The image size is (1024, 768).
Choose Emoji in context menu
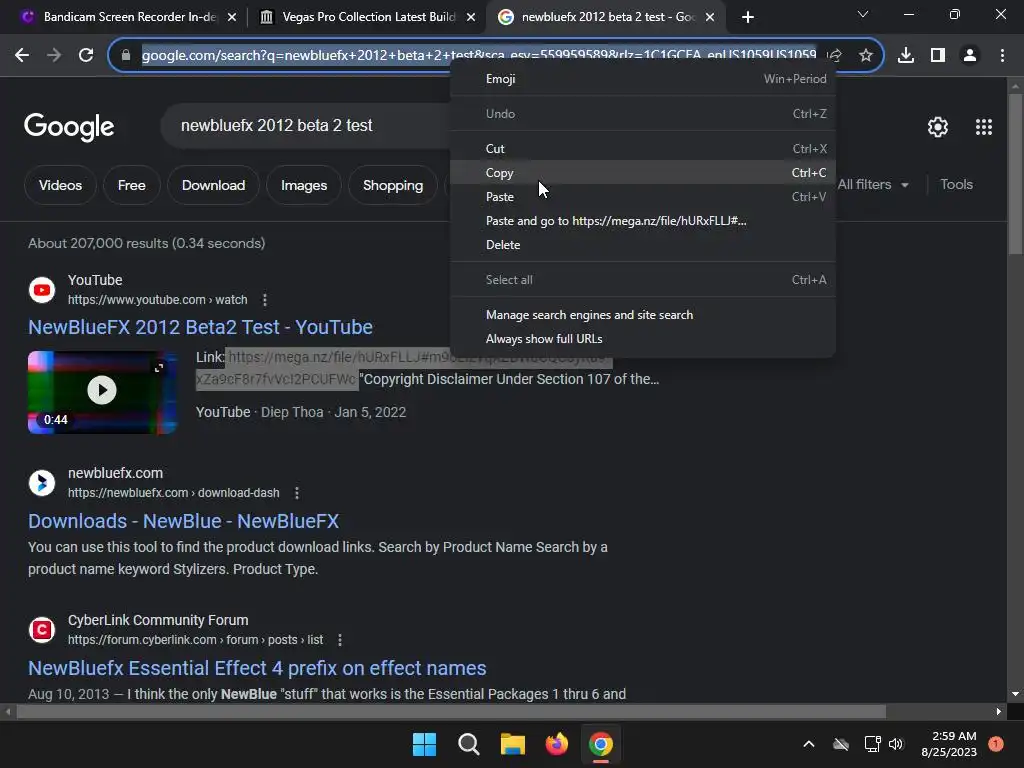click(643, 79)
